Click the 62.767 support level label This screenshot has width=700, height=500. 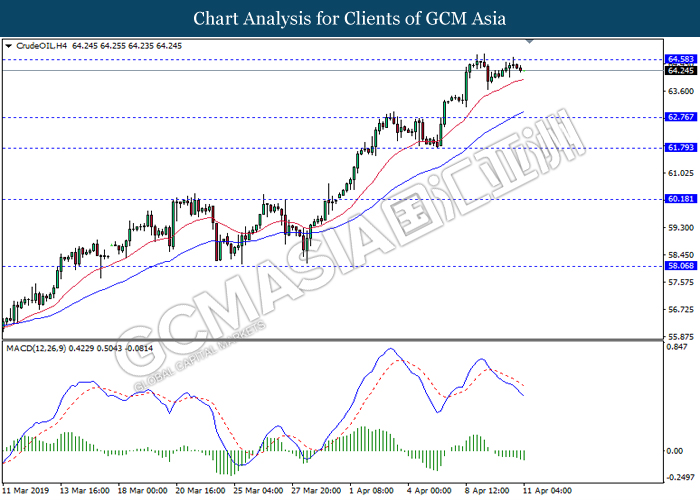[x=681, y=117]
